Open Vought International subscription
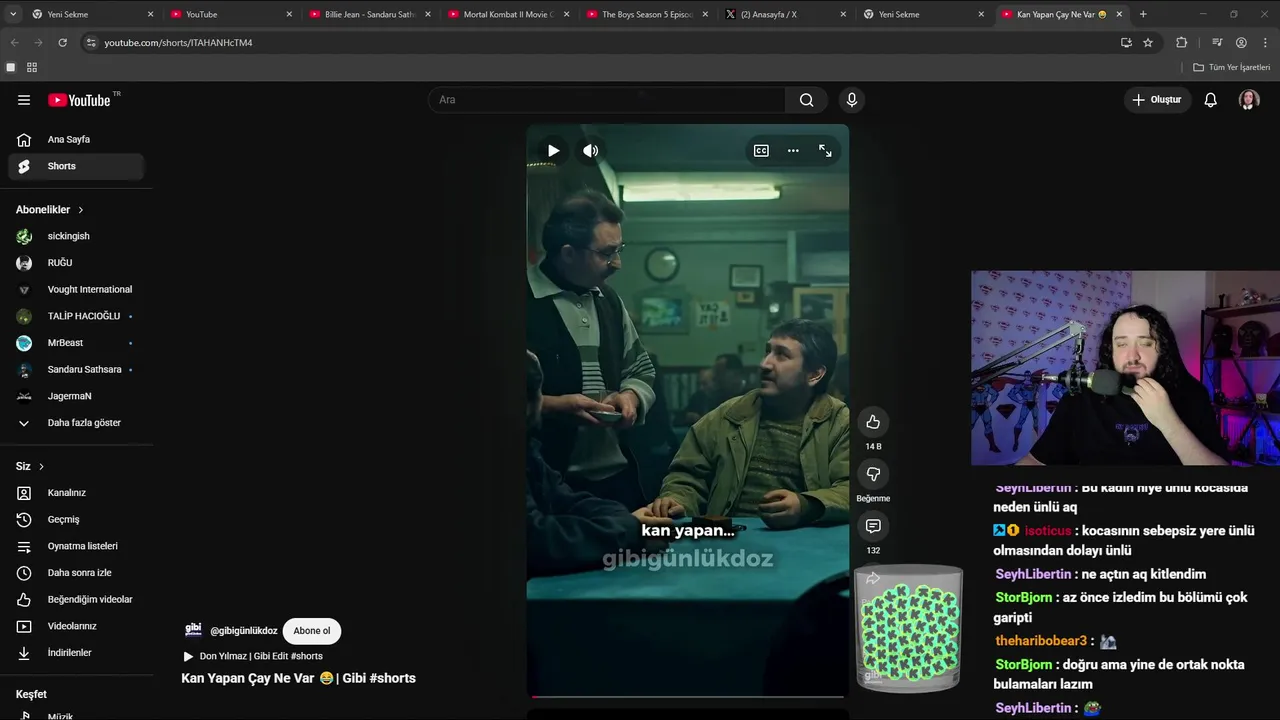 coord(76,290)
